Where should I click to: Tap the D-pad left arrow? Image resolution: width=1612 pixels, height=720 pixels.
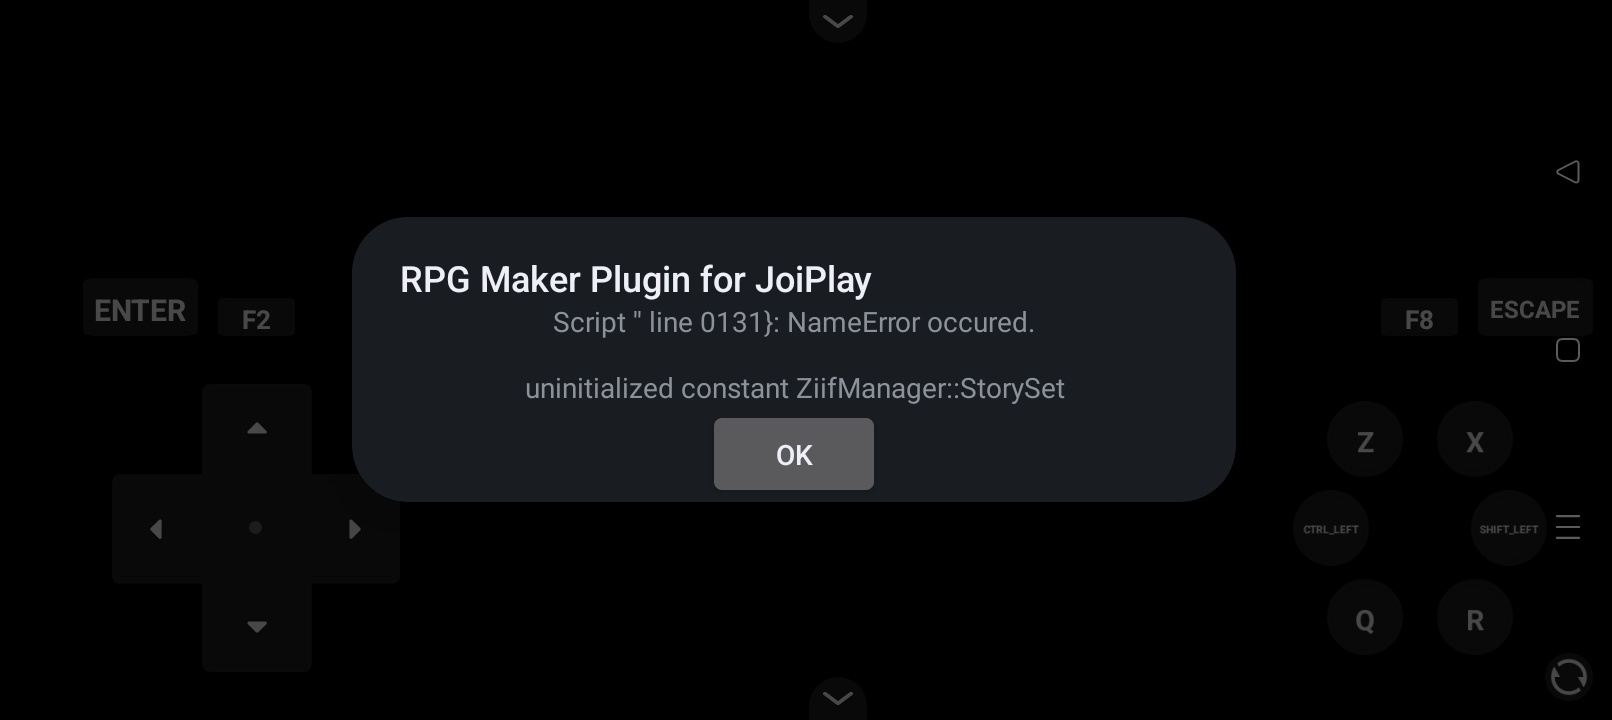tap(156, 528)
